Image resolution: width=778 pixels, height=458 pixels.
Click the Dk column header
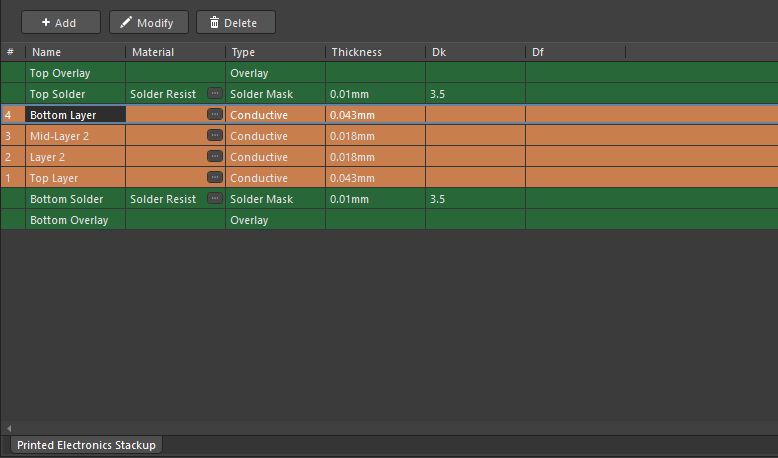[x=476, y=52]
